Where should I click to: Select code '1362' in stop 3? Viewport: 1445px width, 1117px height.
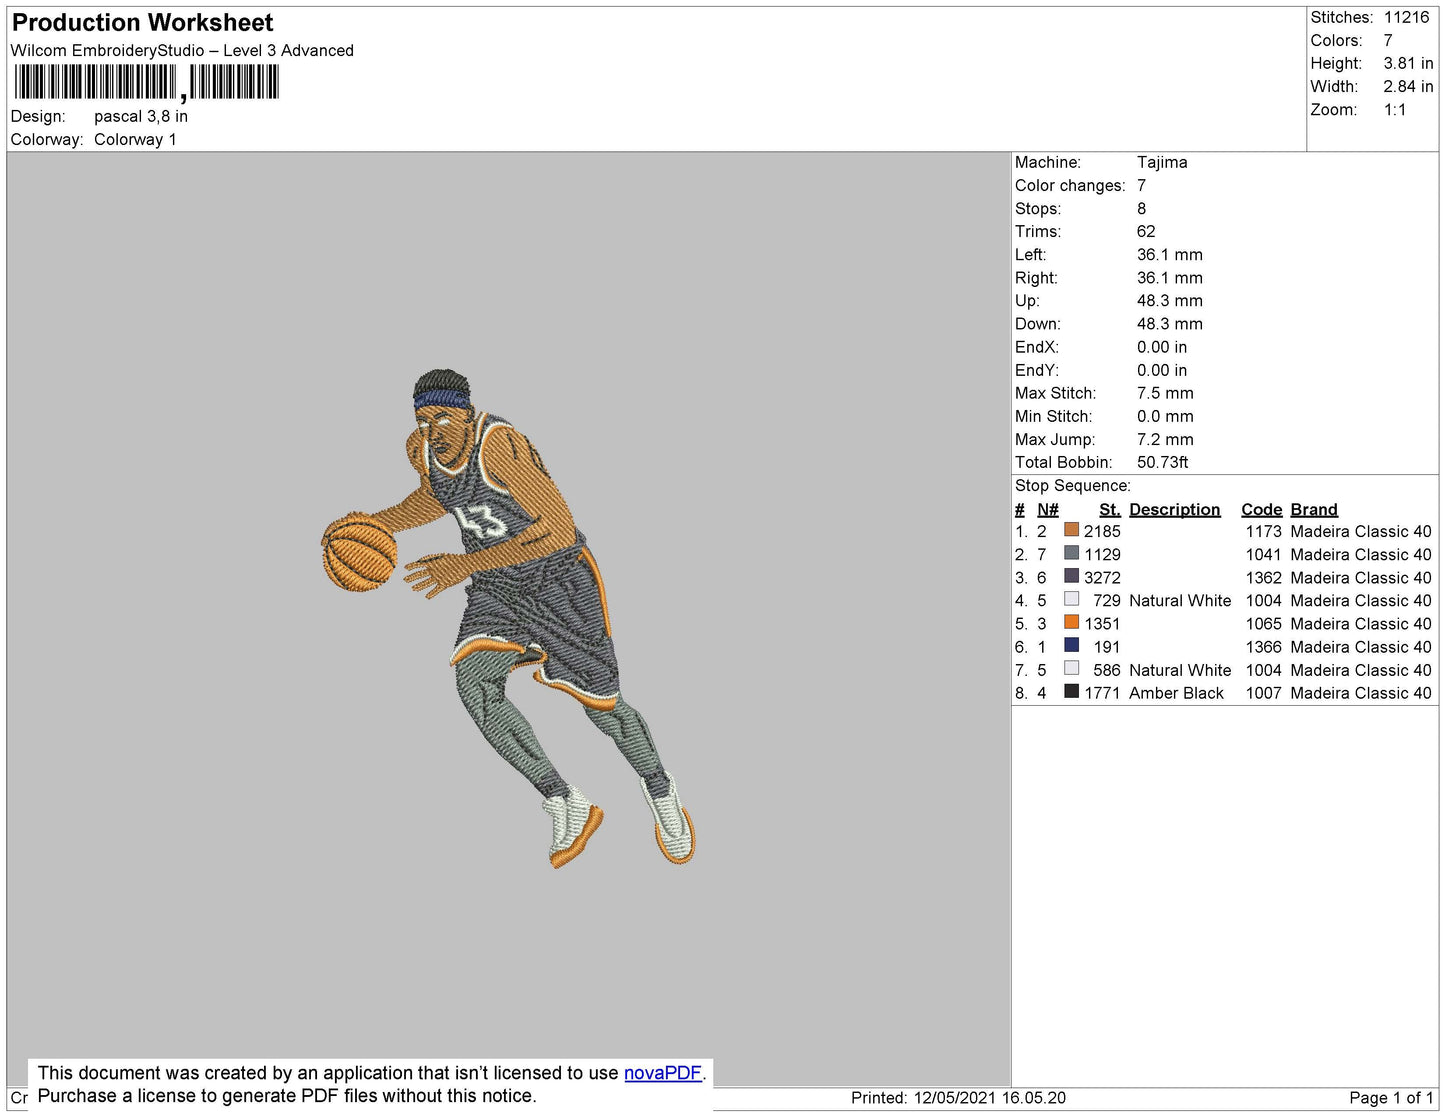pyautogui.click(x=1263, y=577)
